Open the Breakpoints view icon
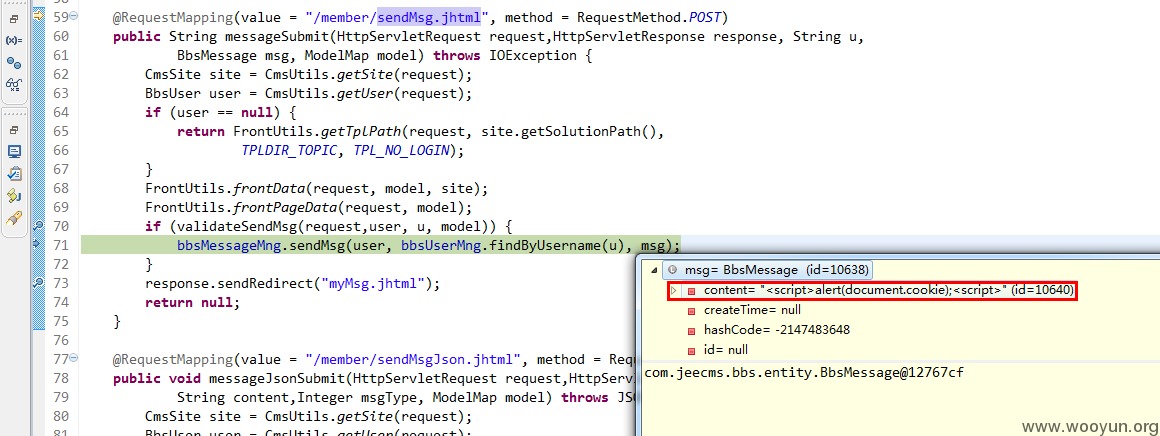Image resolution: width=1160 pixels, height=436 pixels. tap(13, 63)
